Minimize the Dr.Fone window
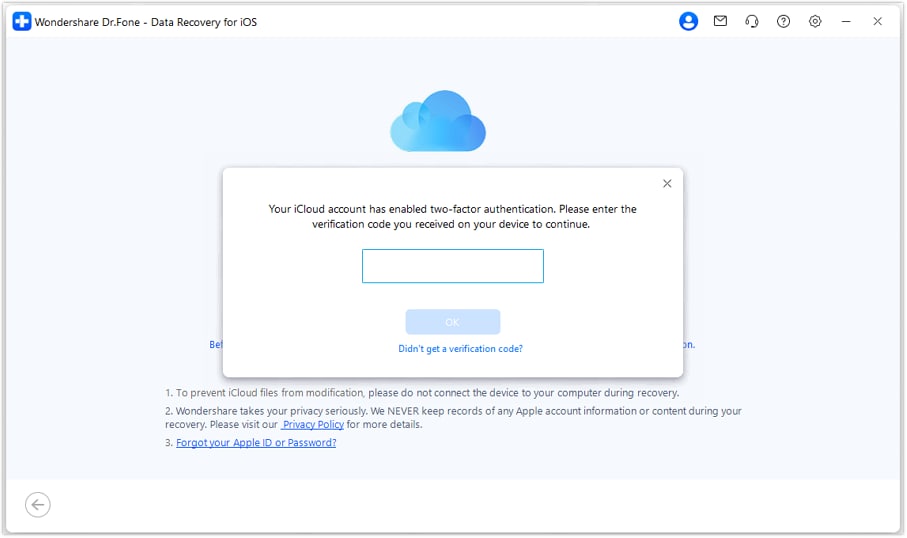Image resolution: width=907 pixels, height=538 pixels. [846, 21]
